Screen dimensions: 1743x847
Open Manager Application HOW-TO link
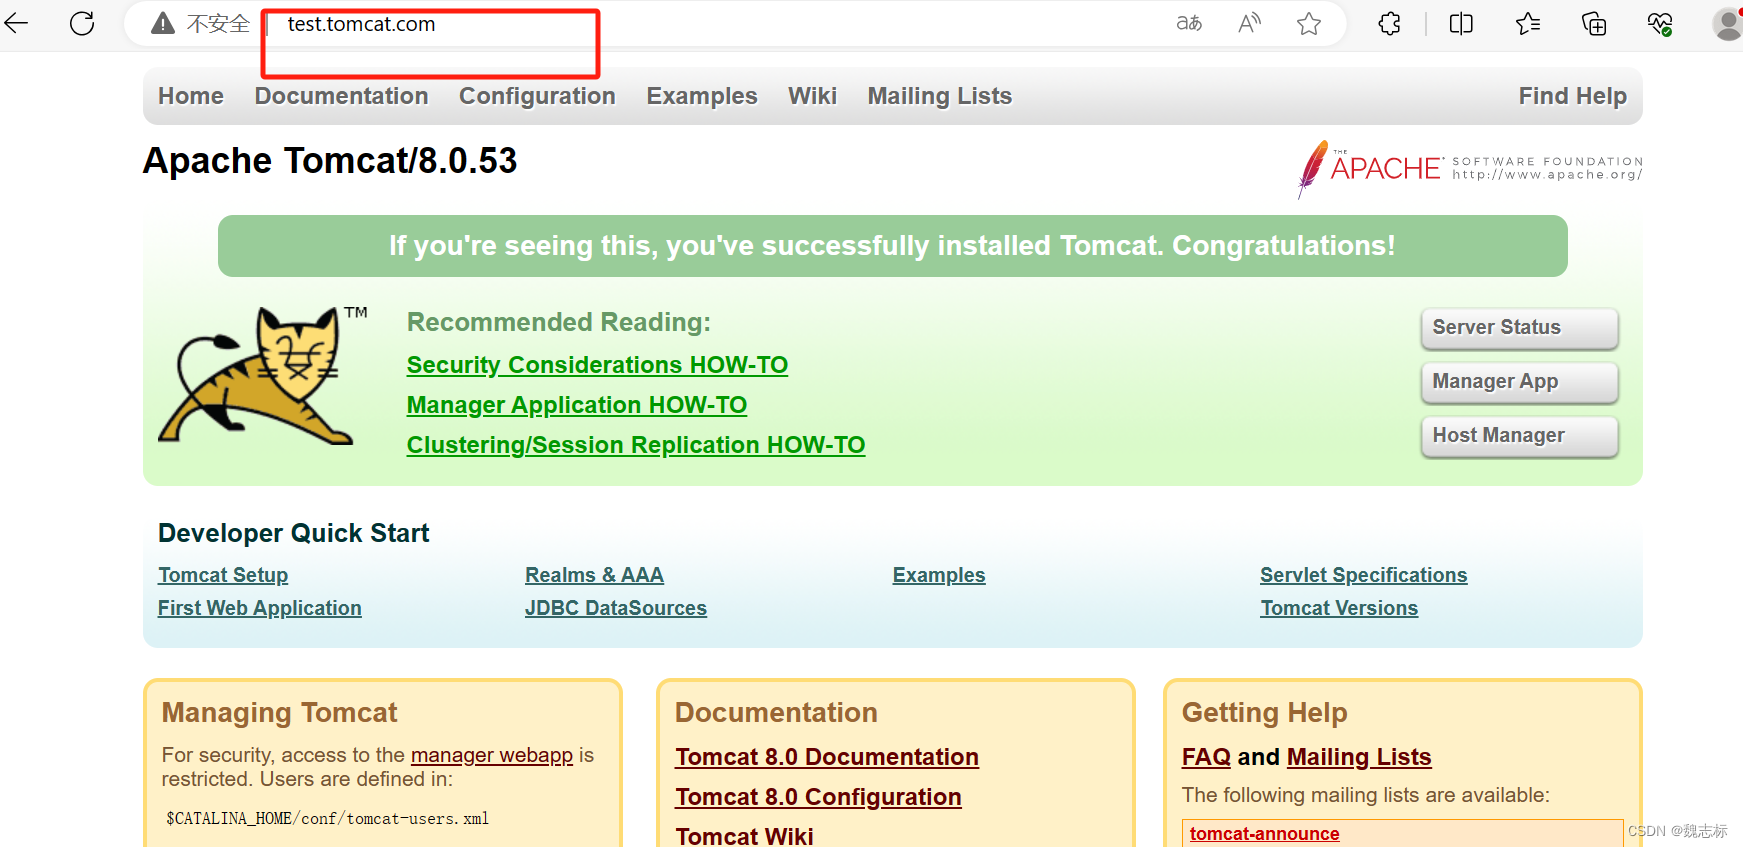tap(577, 405)
